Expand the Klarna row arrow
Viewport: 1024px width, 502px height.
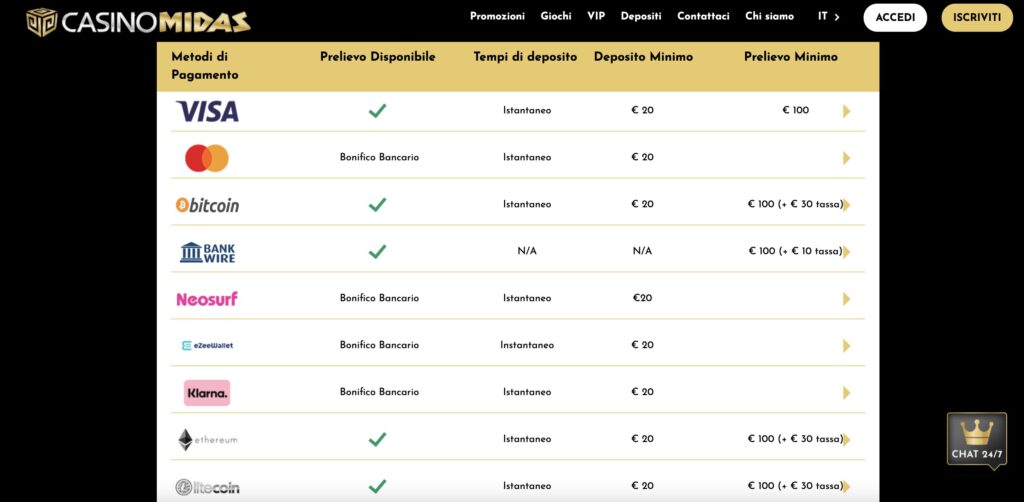tap(846, 393)
